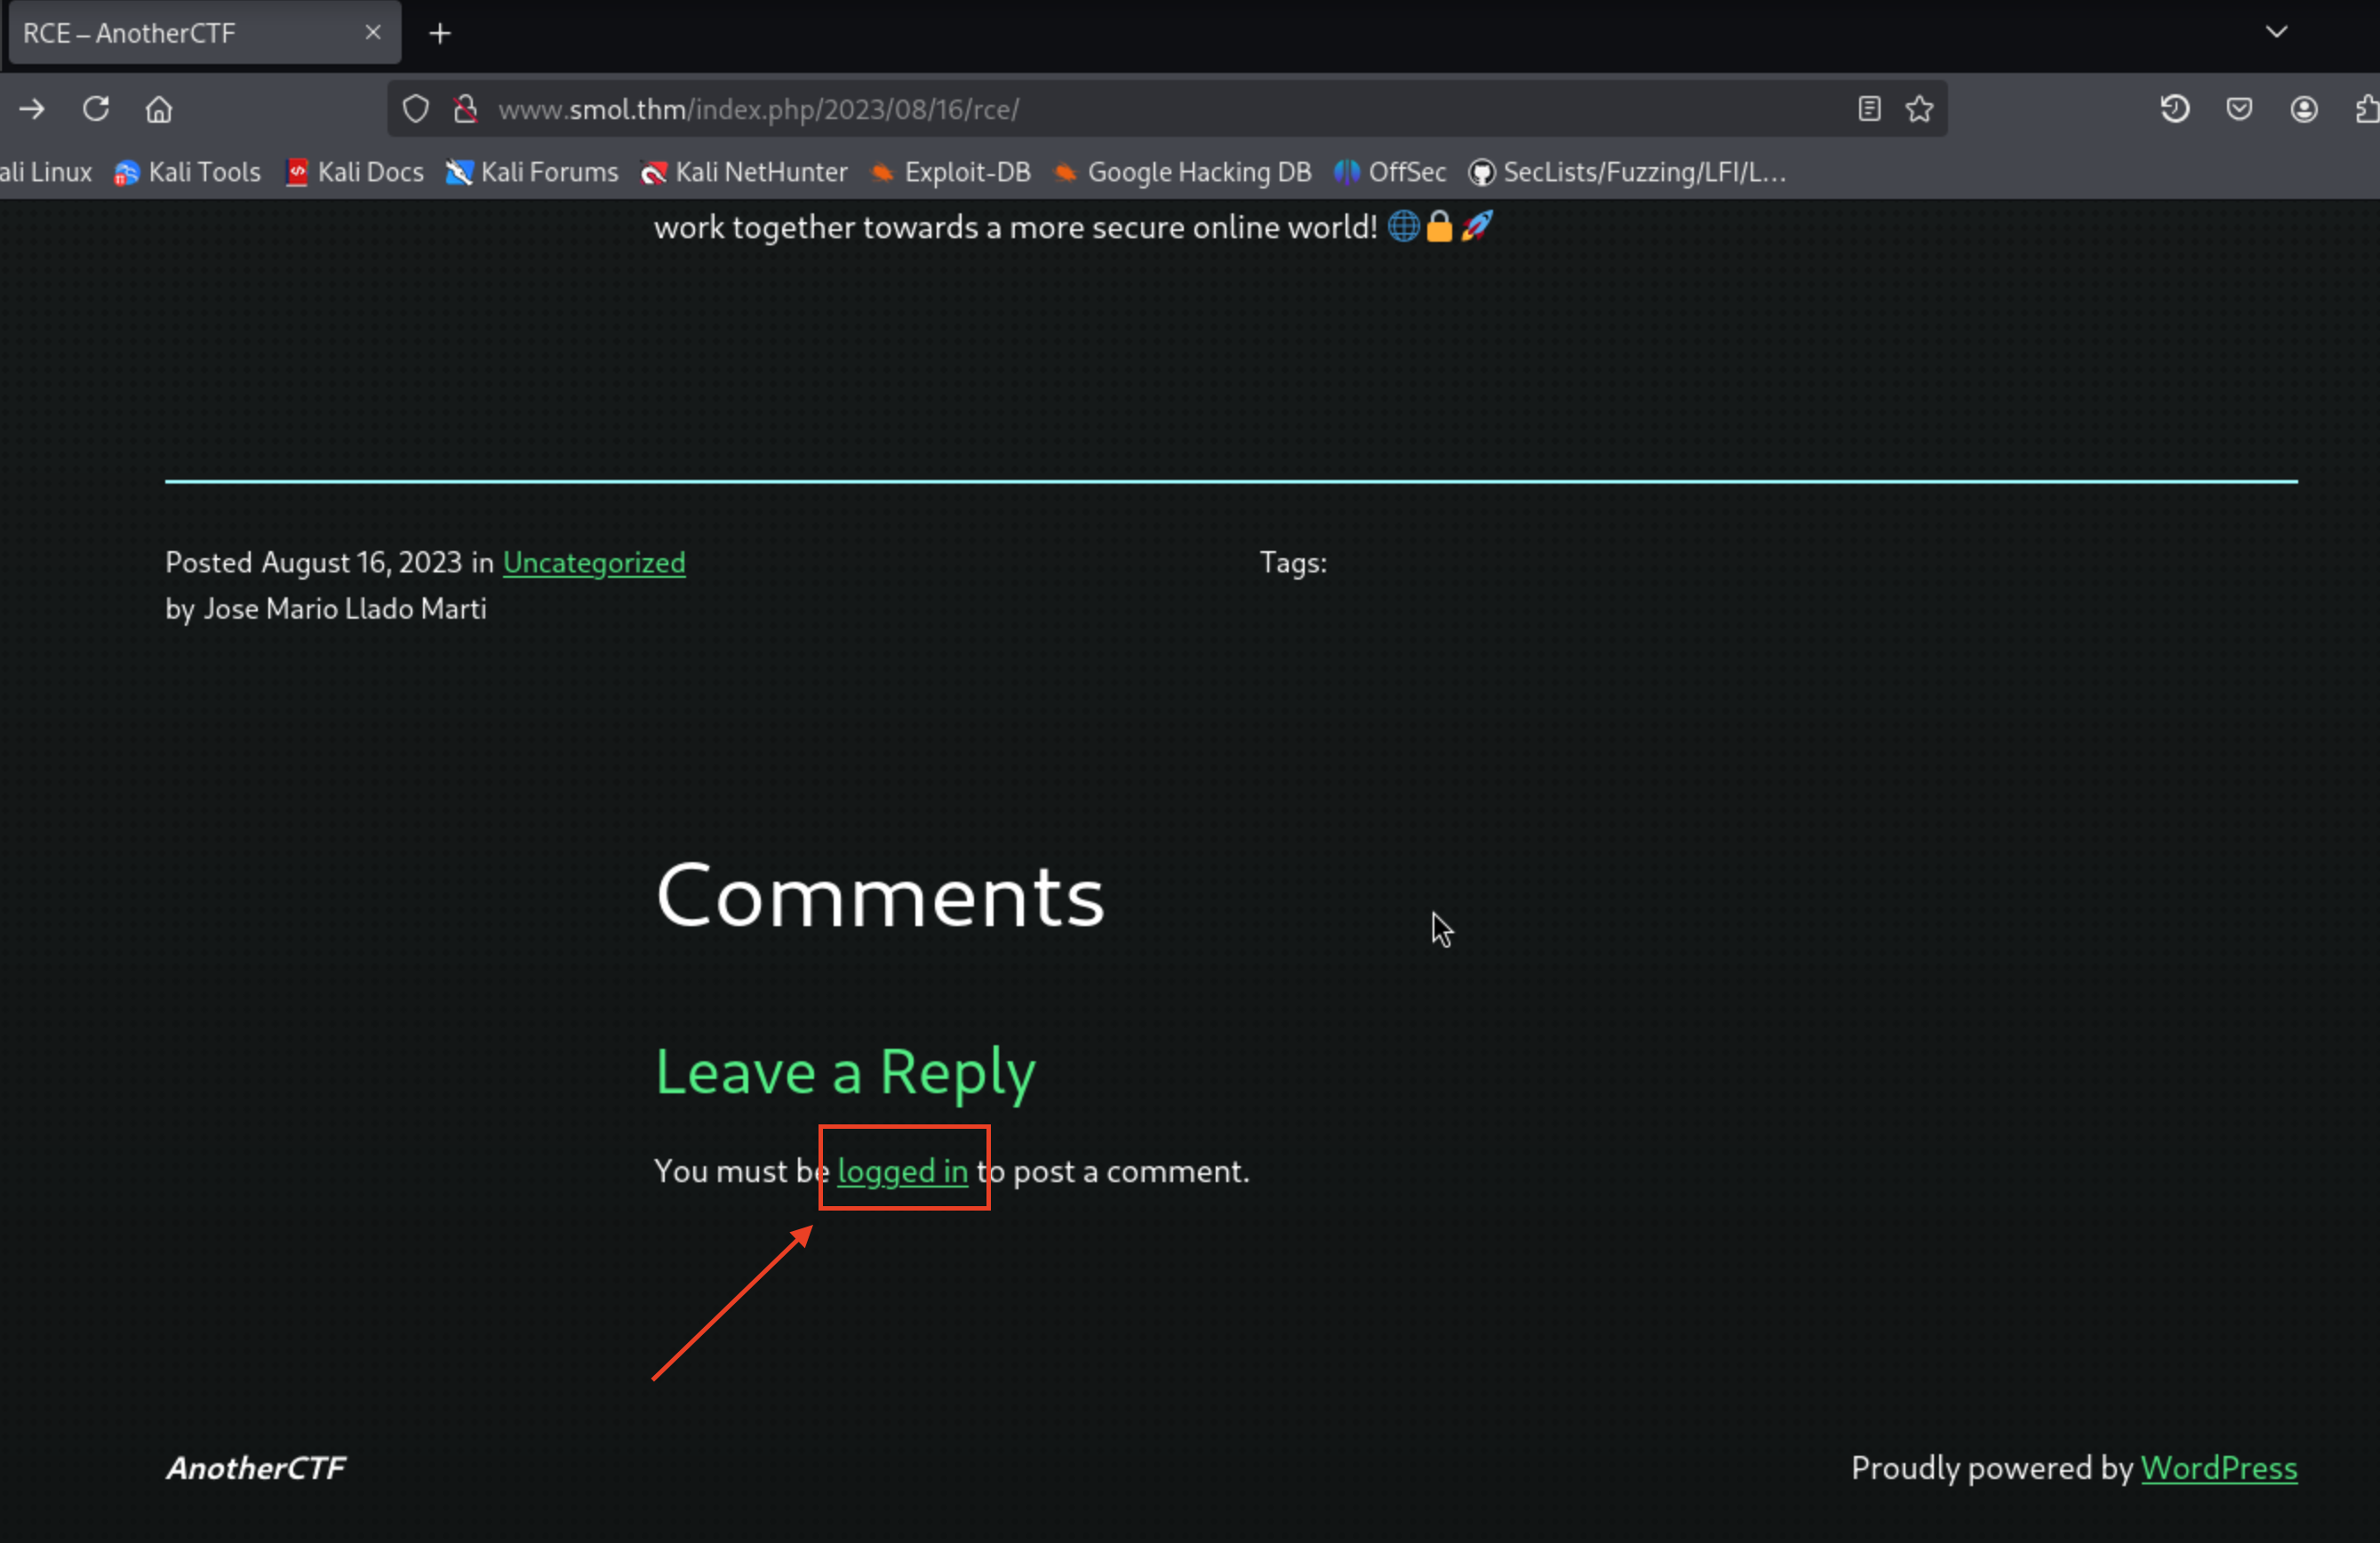This screenshot has width=2380, height=1543.
Task: Click the 'logged in' link
Action: (x=902, y=1171)
